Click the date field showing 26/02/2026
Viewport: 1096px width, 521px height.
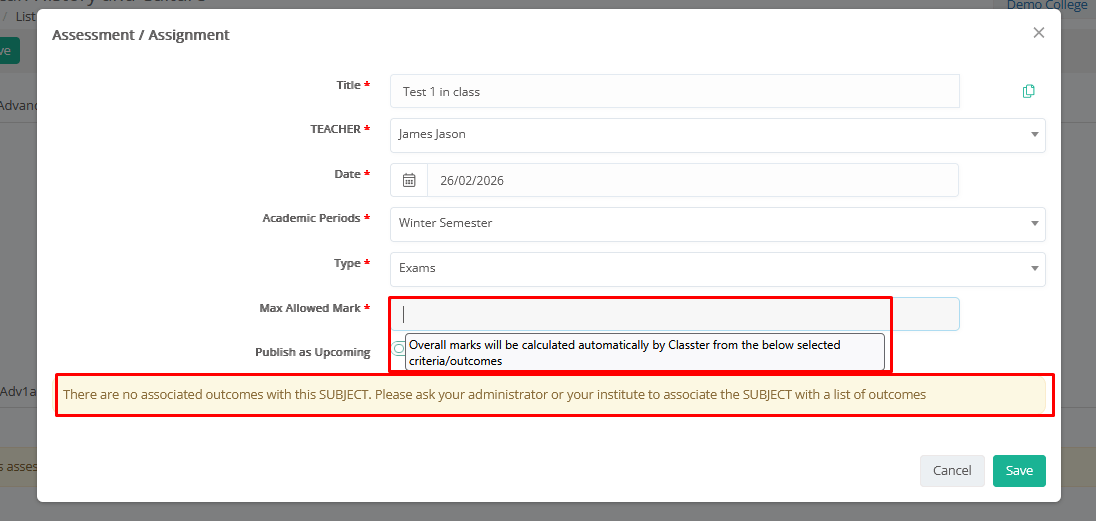tap(691, 180)
